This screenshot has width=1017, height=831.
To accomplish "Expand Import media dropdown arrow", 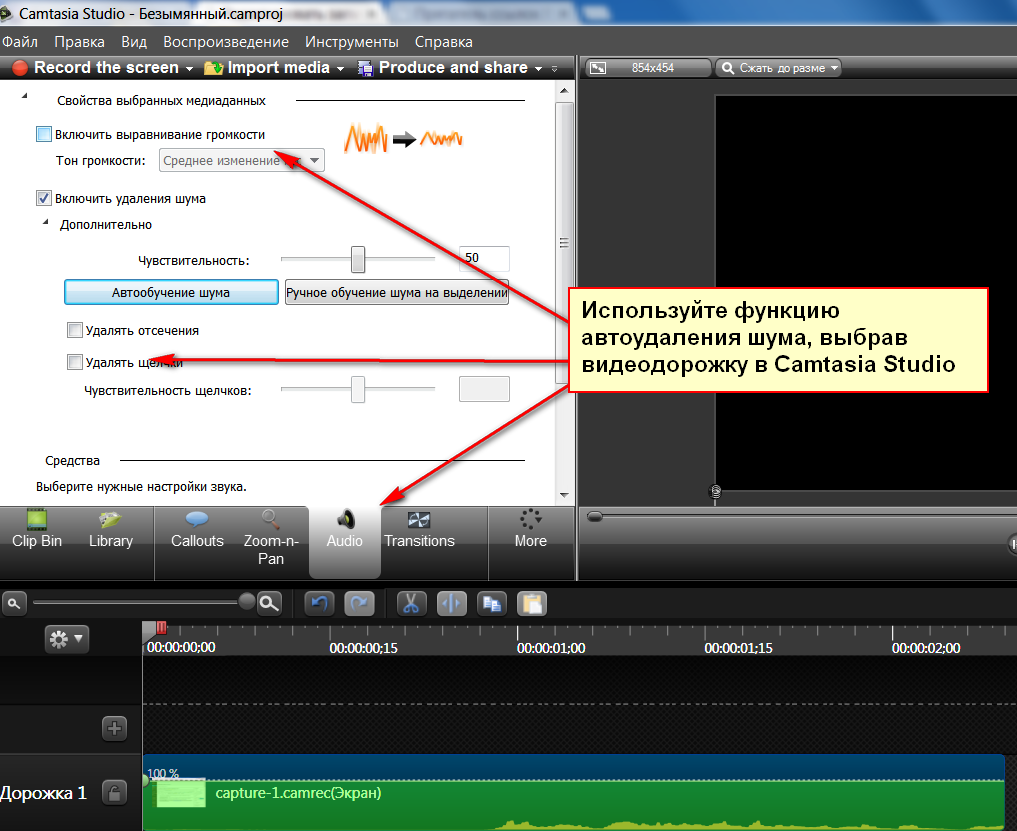I will tap(341, 69).
